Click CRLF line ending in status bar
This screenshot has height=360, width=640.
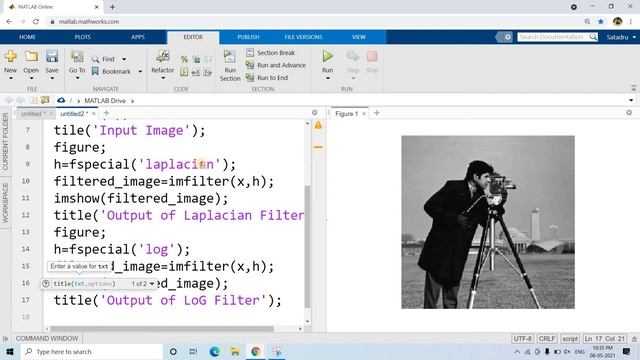point(547,339)
